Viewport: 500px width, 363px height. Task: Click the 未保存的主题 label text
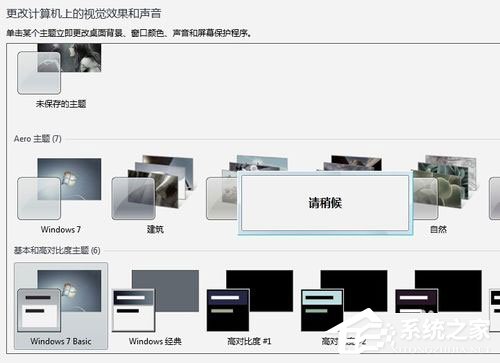(x=61, y=104)
